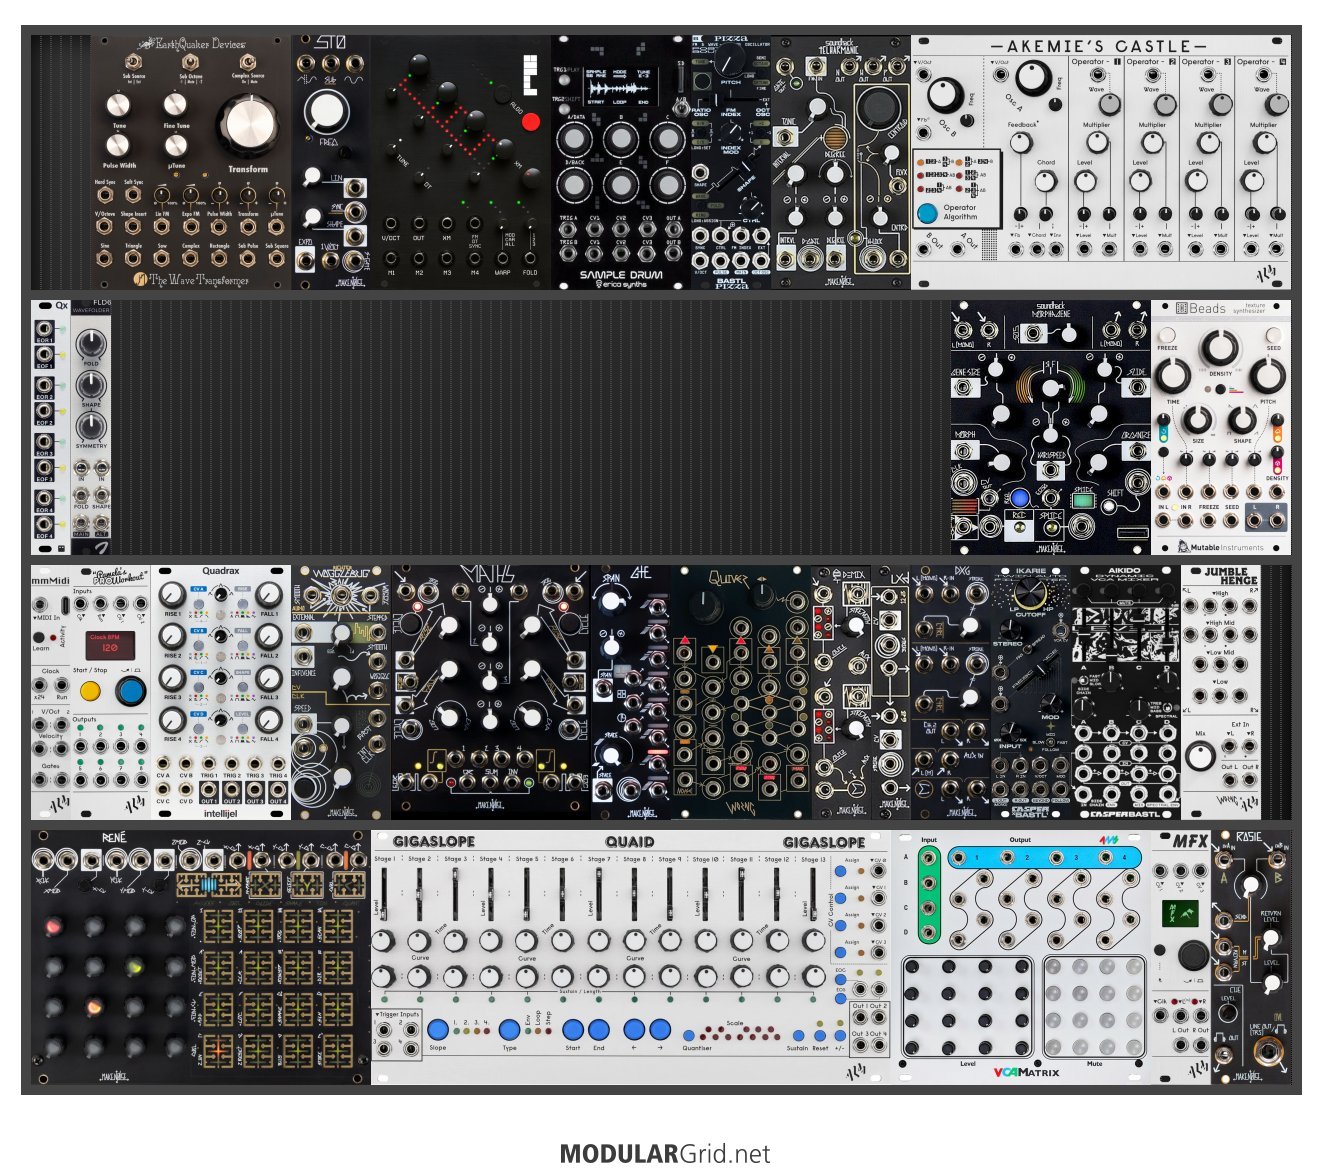Click the blue Operator Algorithm button on Akemie's Castle
1332x1175 pixels.
pos(927,213)
